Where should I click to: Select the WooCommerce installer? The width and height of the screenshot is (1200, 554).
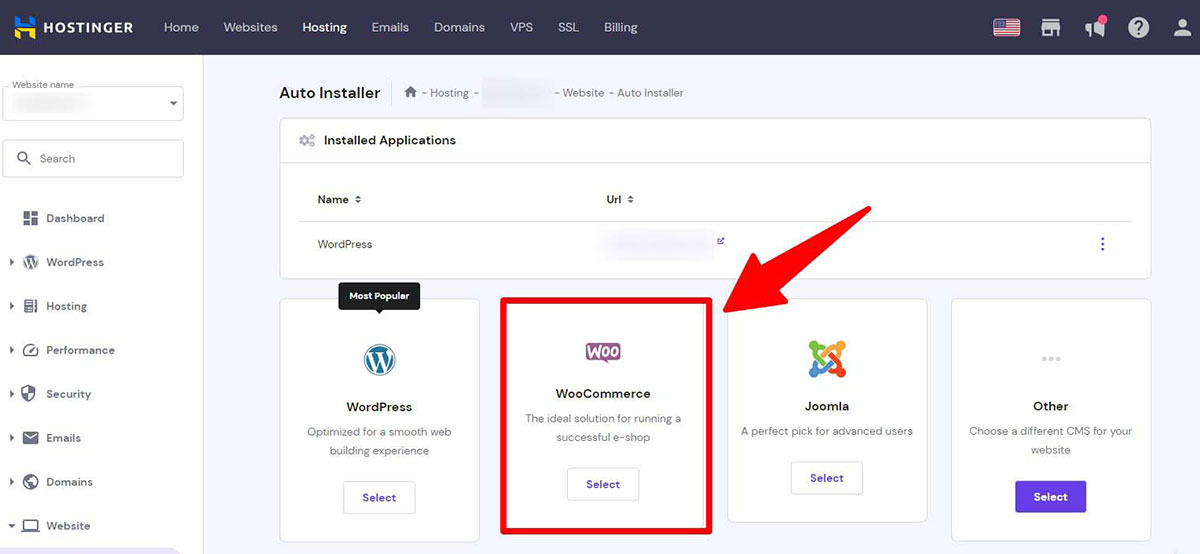(603, 484)
